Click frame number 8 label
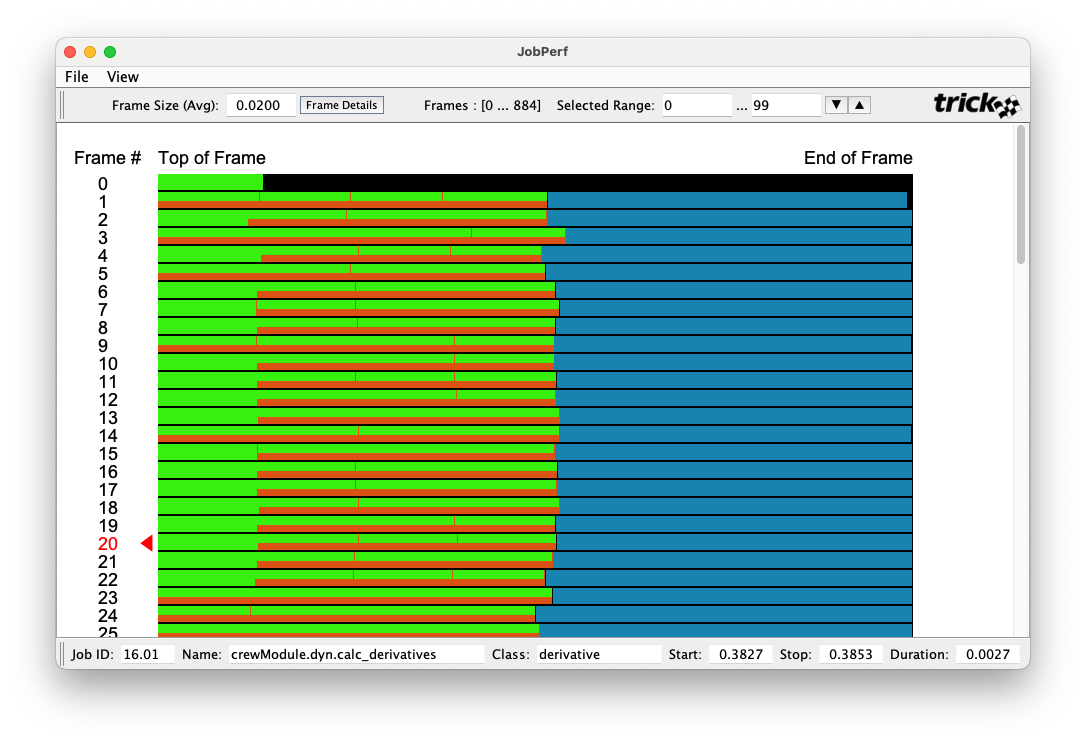The height and width of the screenshot is (743, 1086). (103, 328)
